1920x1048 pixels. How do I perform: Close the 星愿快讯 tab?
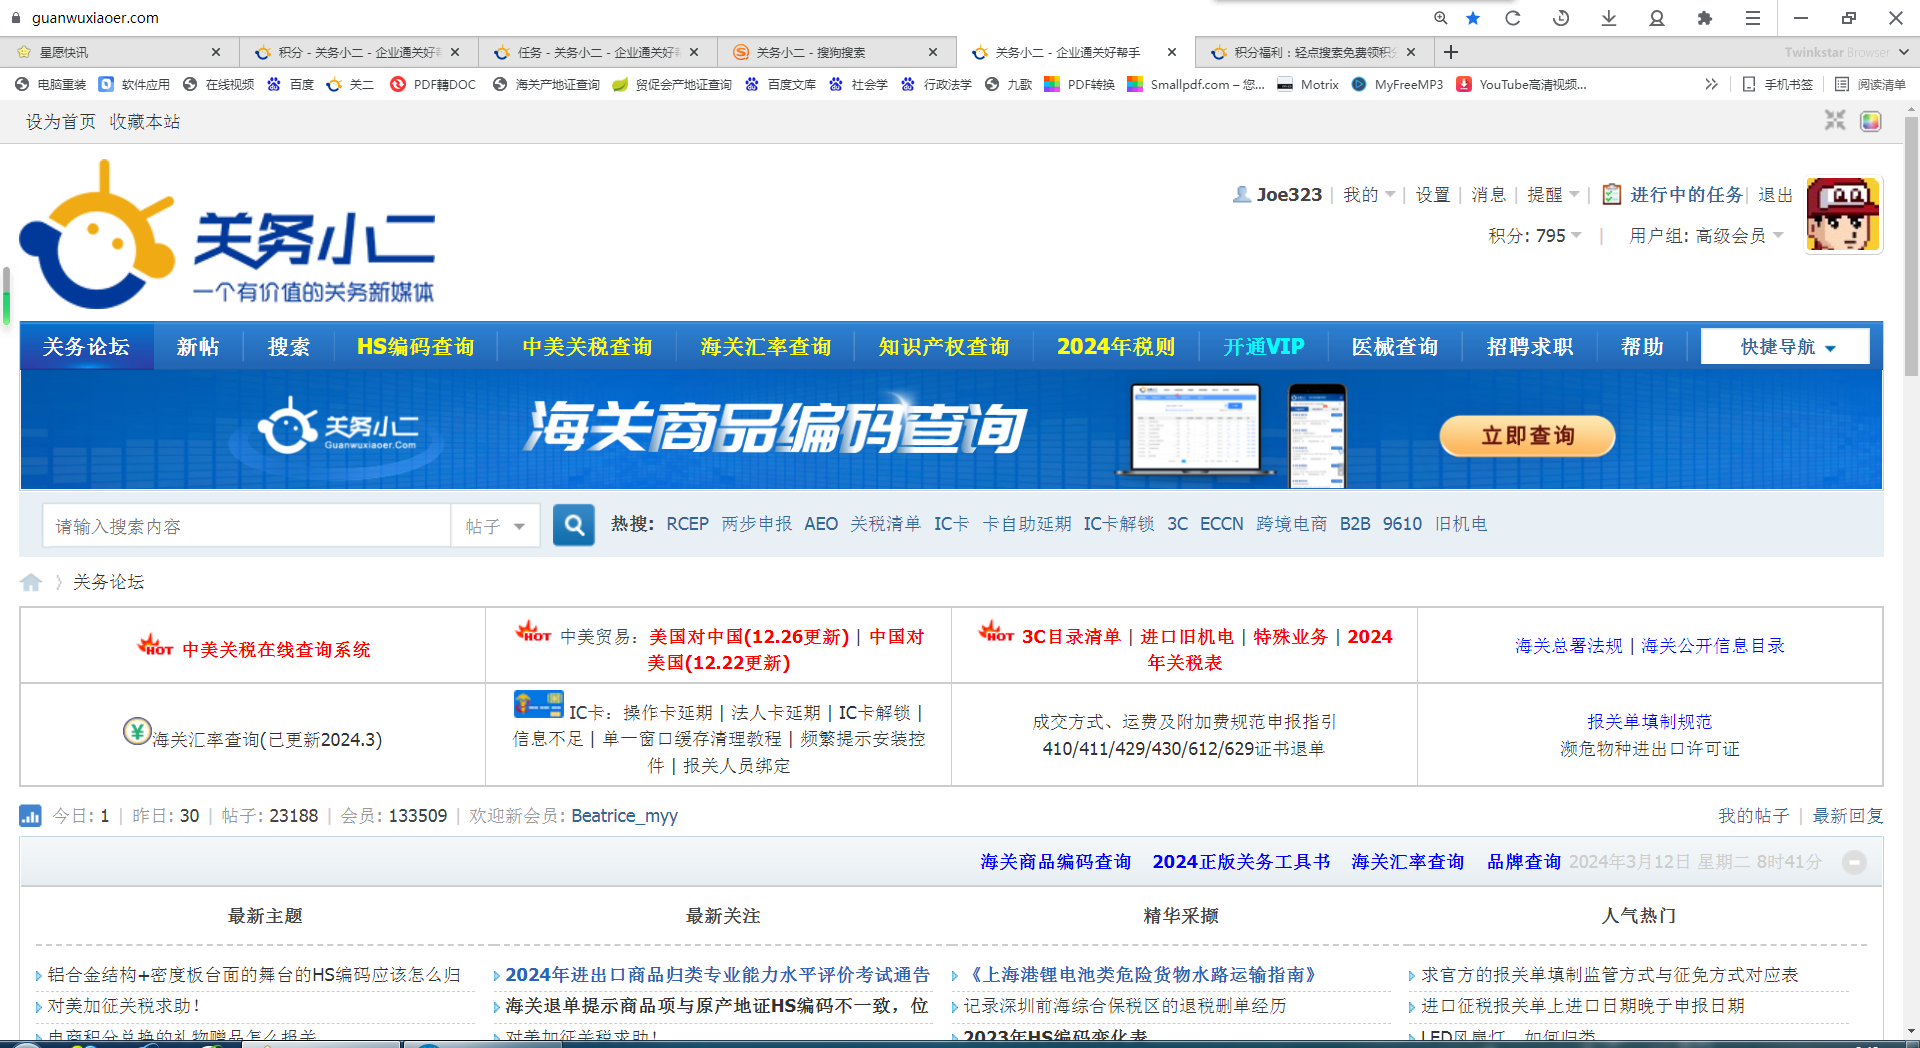pos(216,52)
